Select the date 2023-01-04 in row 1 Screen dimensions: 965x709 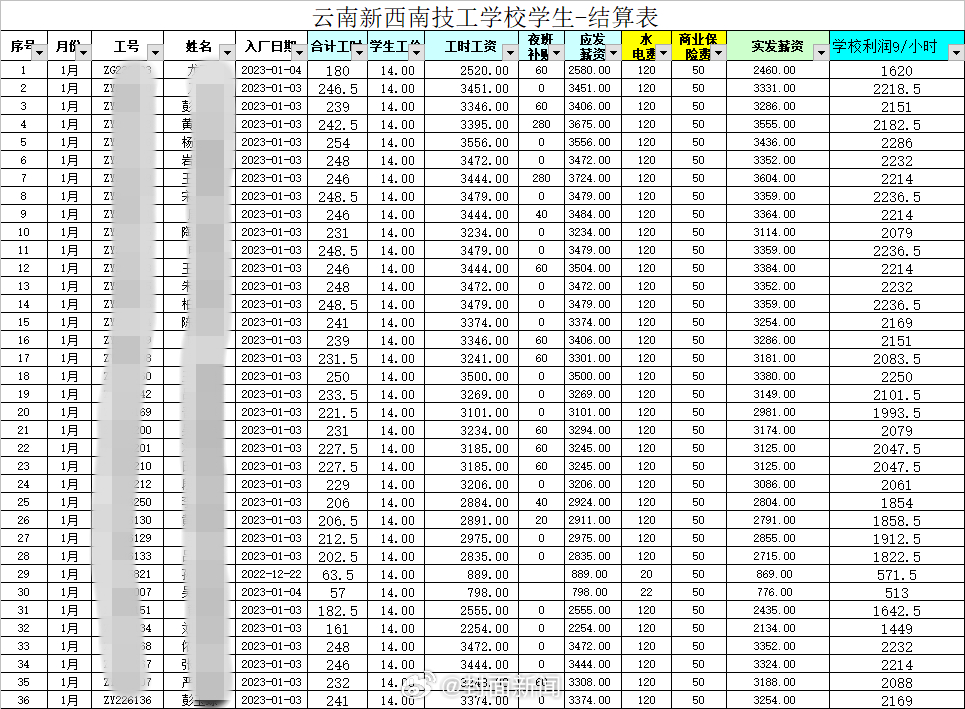271,70
